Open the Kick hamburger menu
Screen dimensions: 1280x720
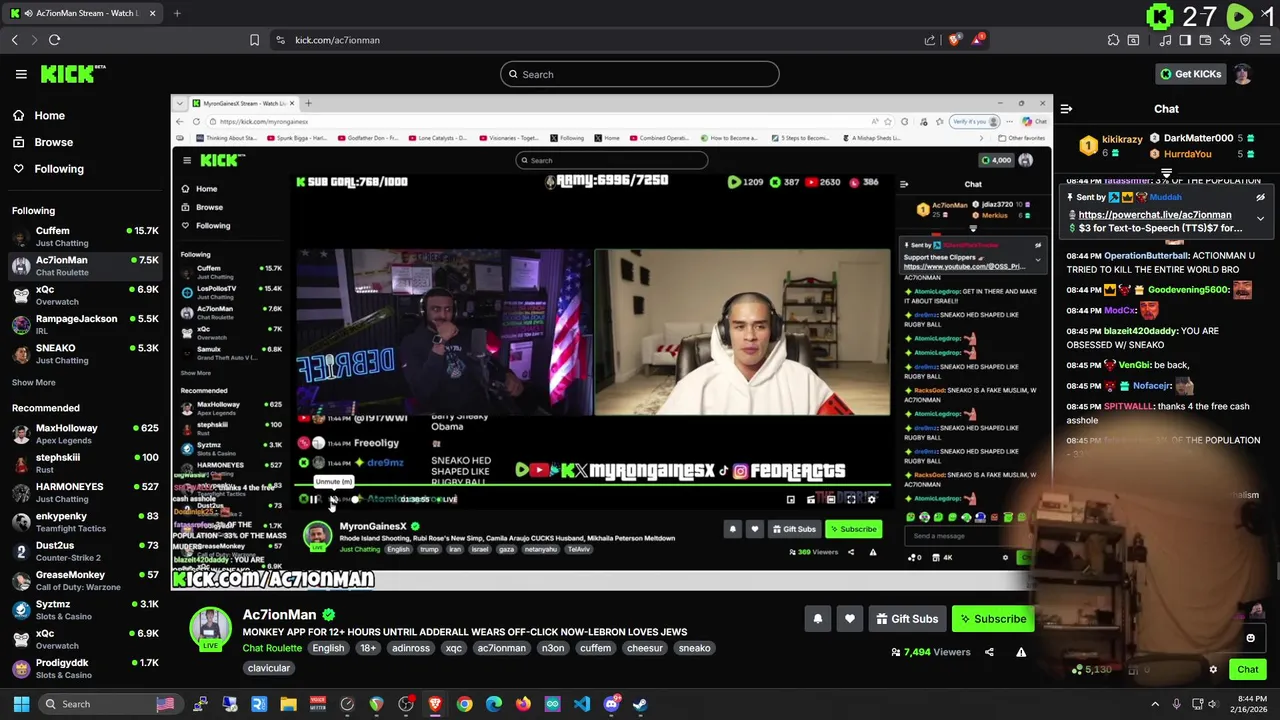(21, 74)
